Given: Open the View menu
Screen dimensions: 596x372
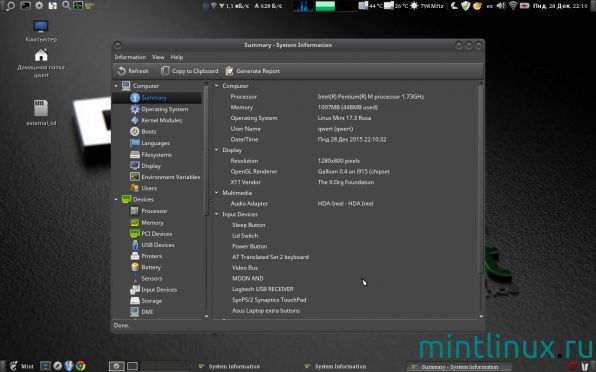Looking at the screenshot, I should (158, 57).
